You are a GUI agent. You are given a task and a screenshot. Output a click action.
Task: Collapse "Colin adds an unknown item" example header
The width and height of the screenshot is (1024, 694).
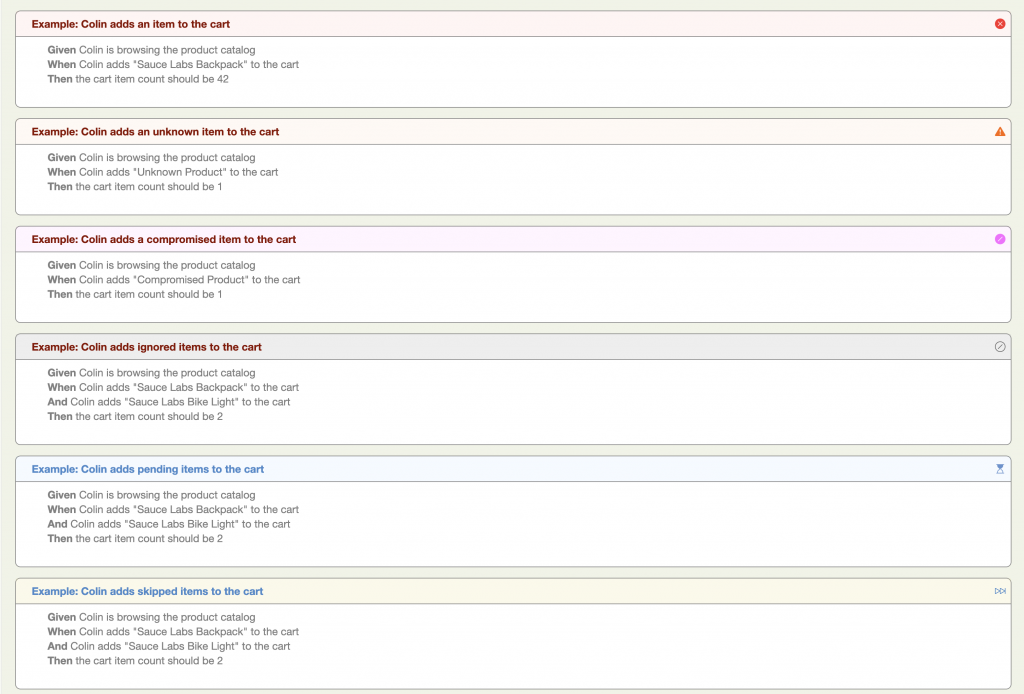155,132
